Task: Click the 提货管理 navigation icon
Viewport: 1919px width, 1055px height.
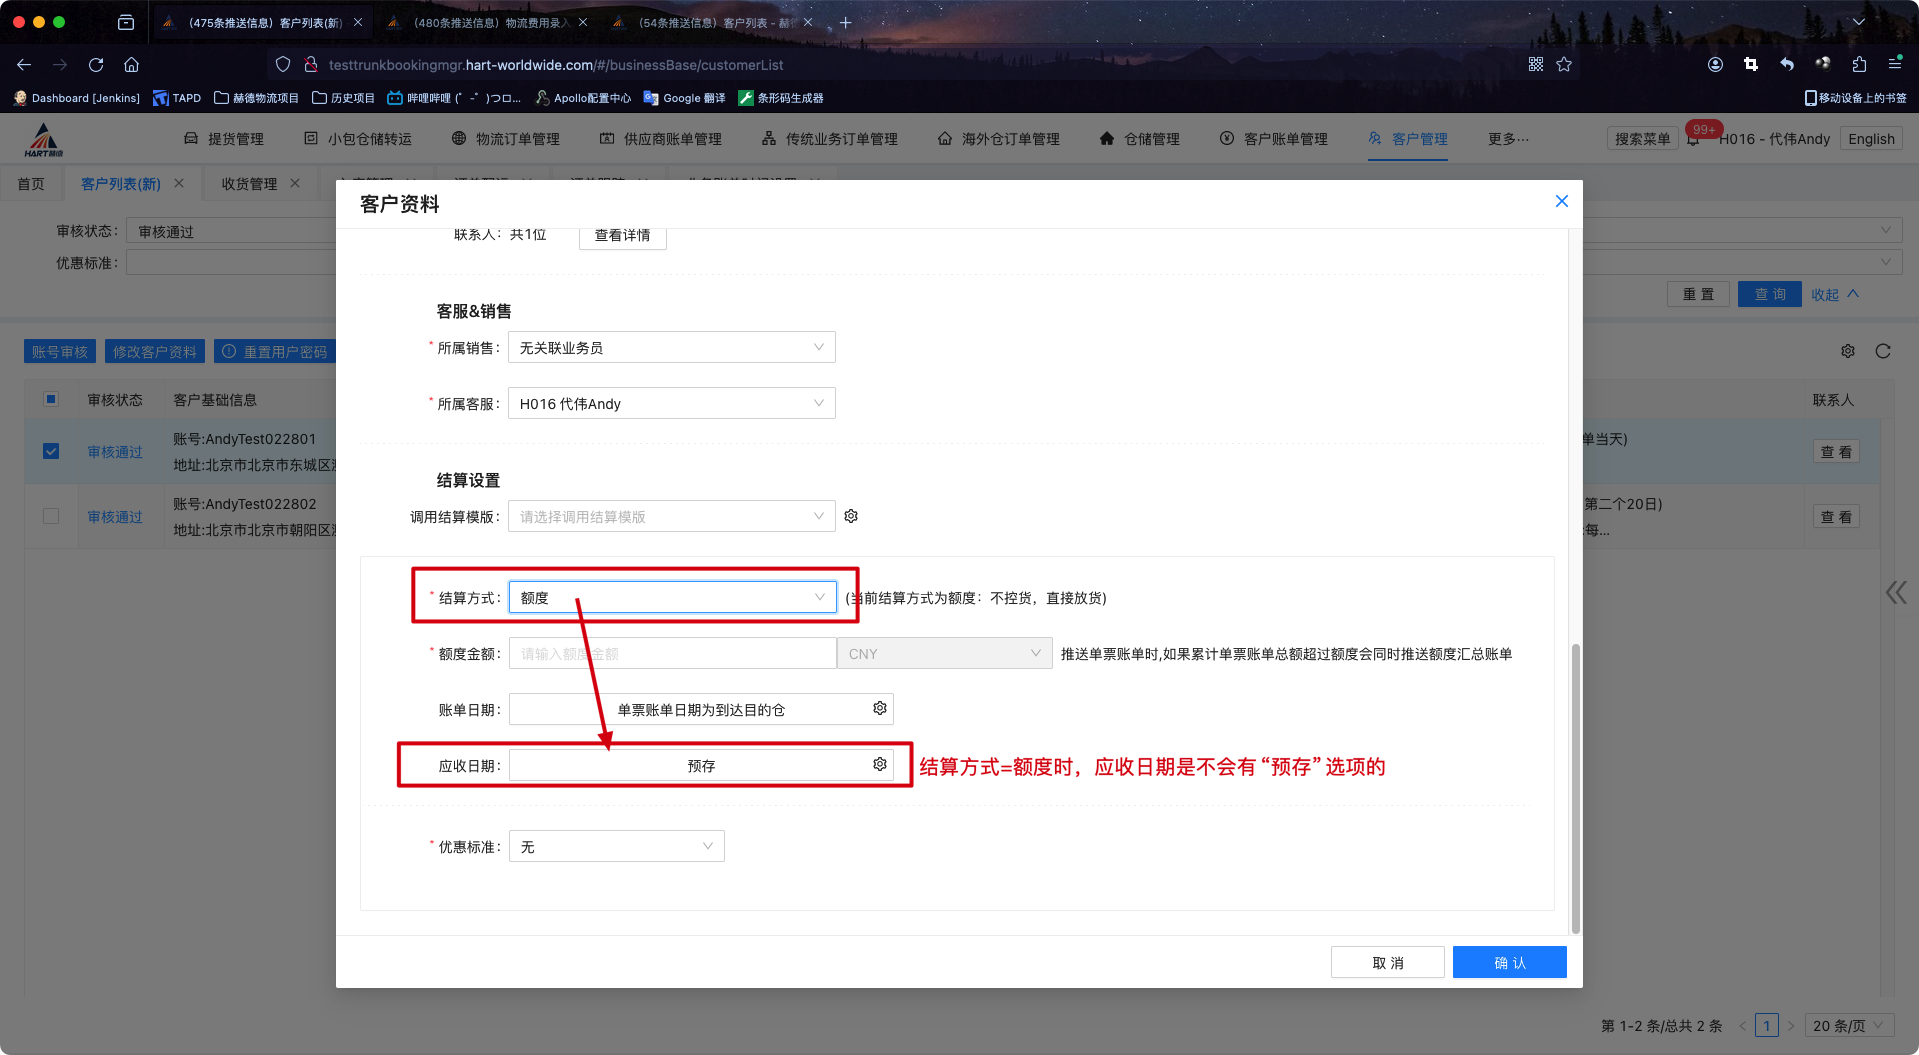Action: pos(191,138)
